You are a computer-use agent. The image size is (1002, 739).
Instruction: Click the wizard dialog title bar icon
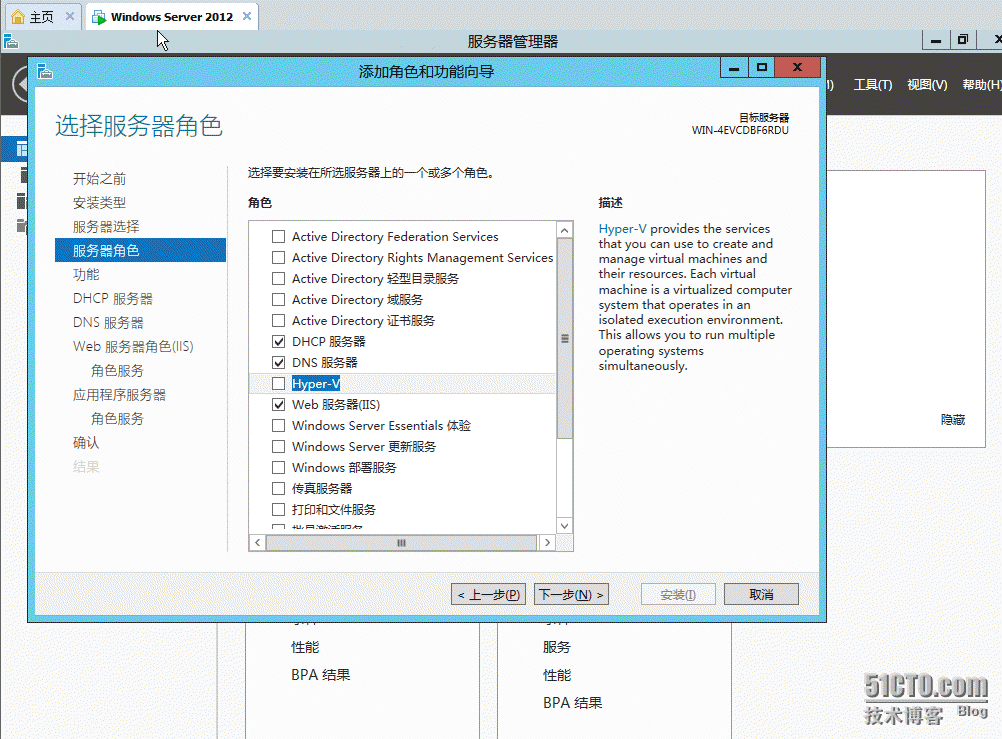click(45, 71)
